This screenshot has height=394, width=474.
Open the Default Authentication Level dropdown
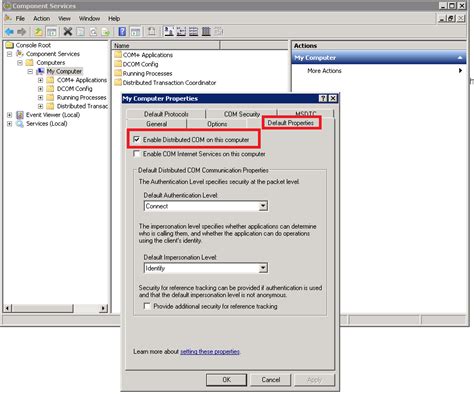point(263,206)
